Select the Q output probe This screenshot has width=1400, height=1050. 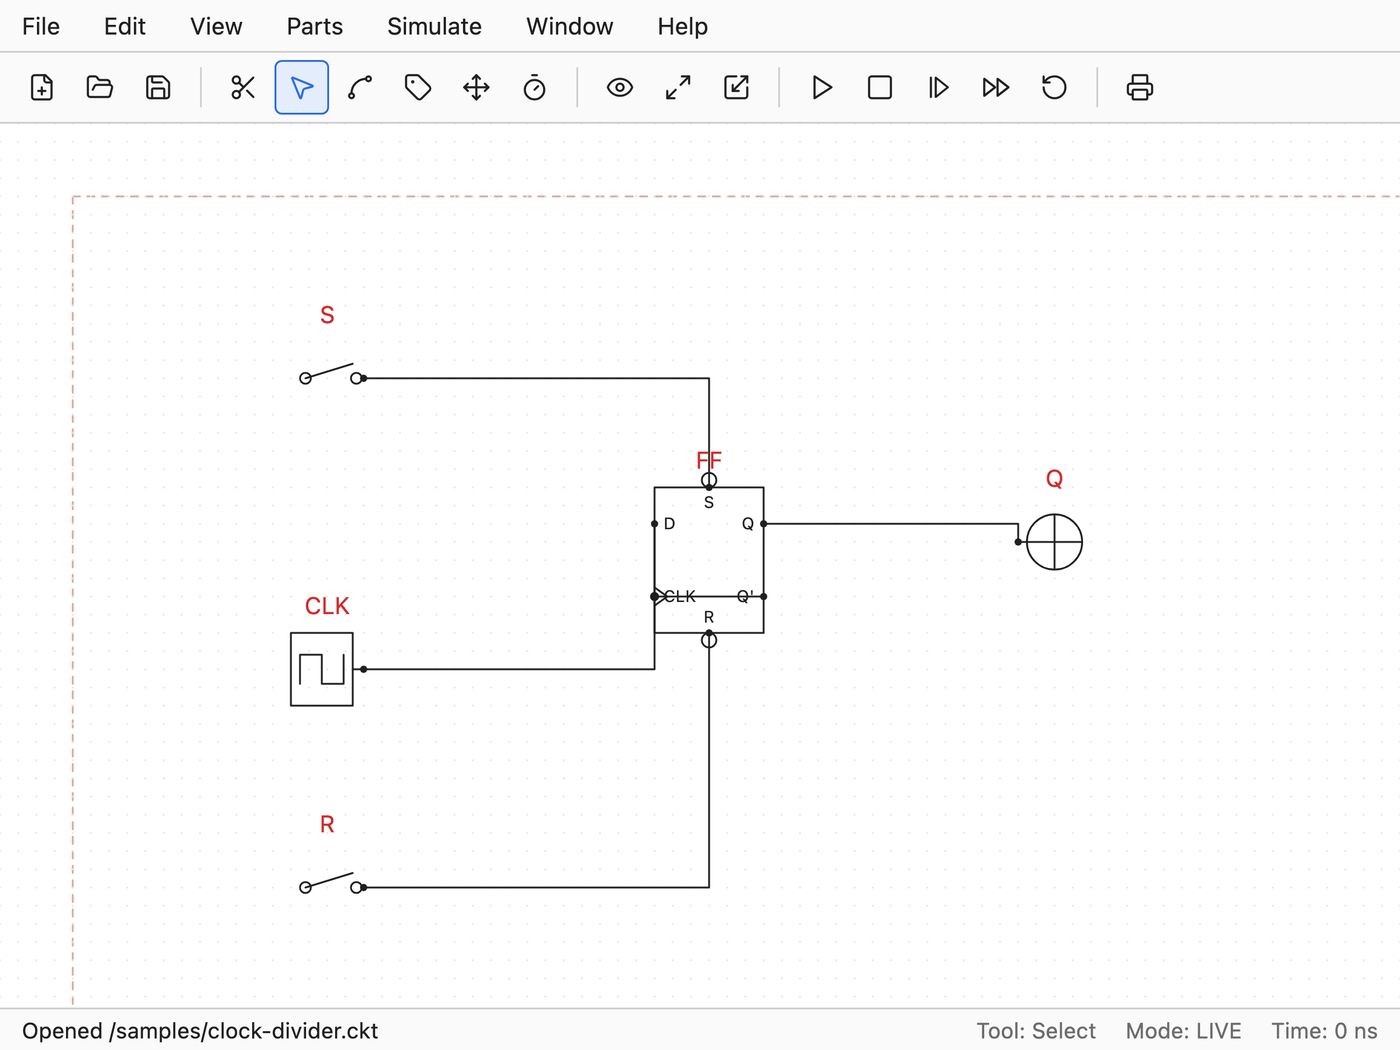(1054, 542)
